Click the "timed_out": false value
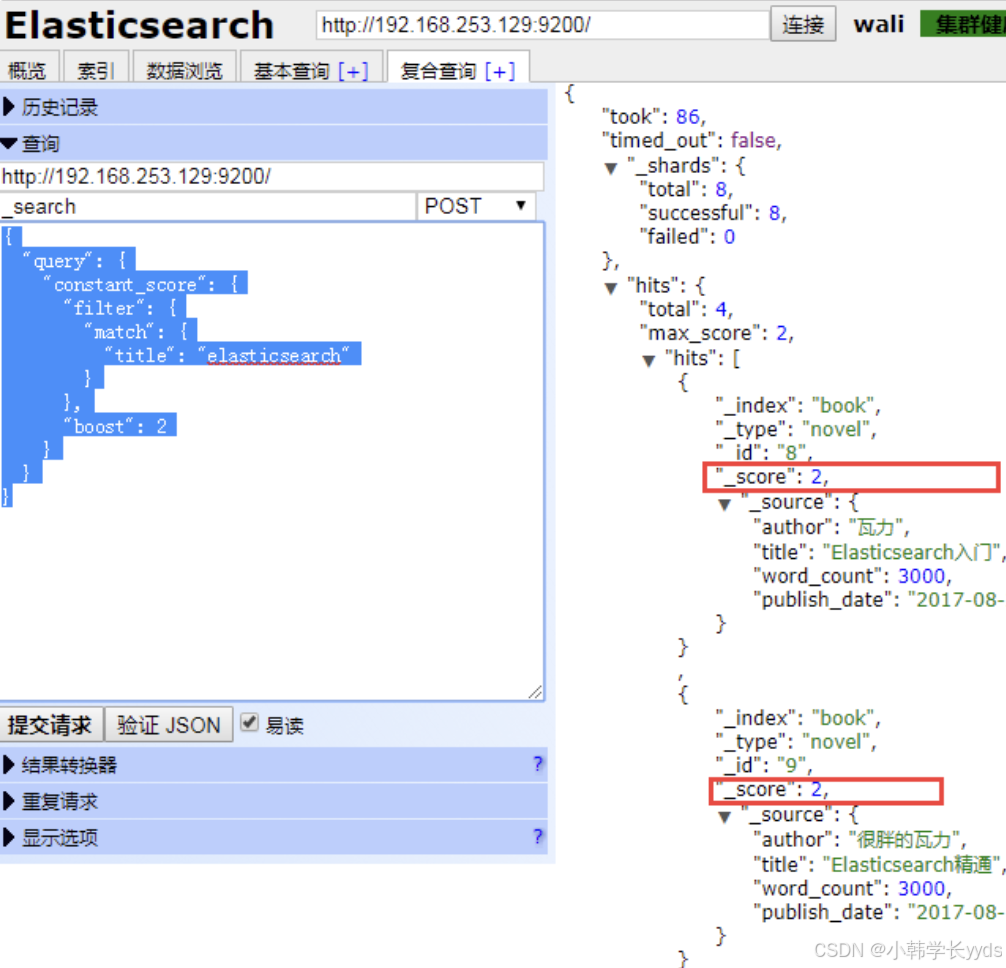This screenshot has width=1006, height=968. [753, 140]
